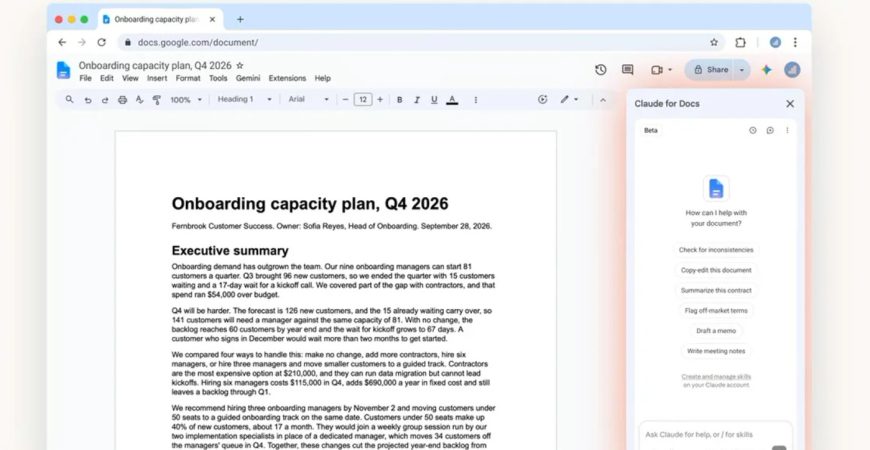
Task: Click the Share button
Action: [711, 70]
